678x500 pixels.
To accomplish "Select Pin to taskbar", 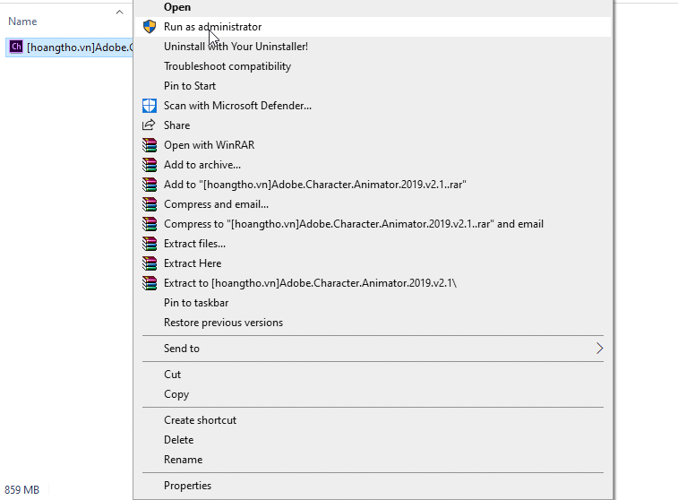I will tap(373, 303).
